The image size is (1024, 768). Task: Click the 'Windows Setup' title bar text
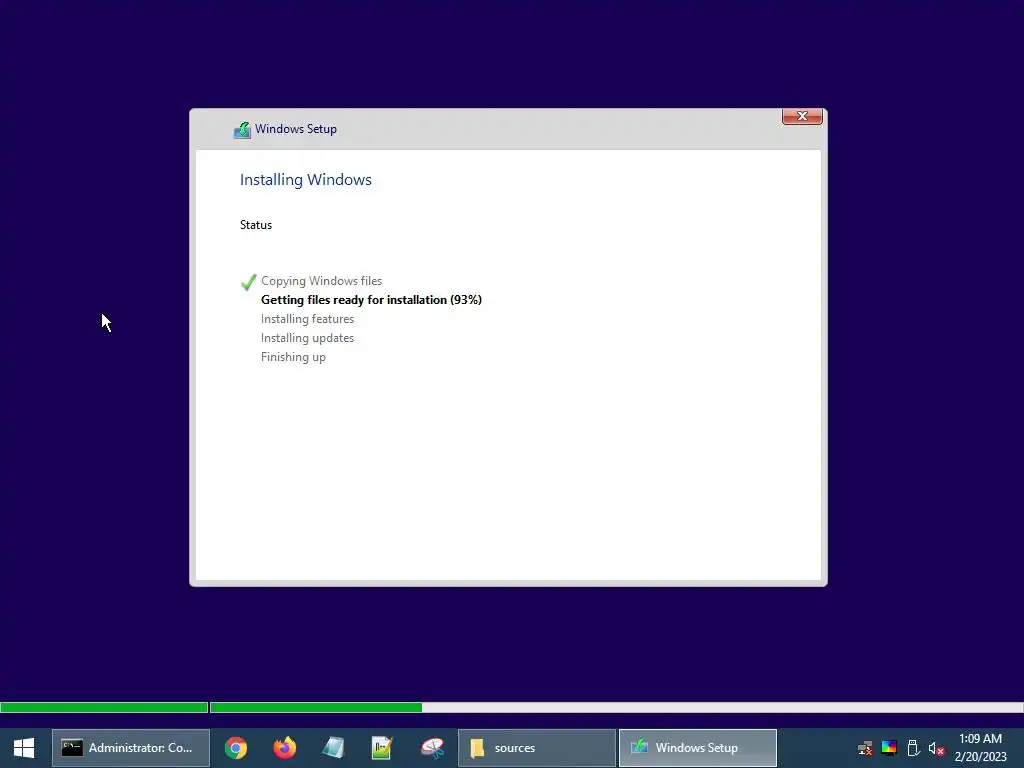[x=296, y=129]
